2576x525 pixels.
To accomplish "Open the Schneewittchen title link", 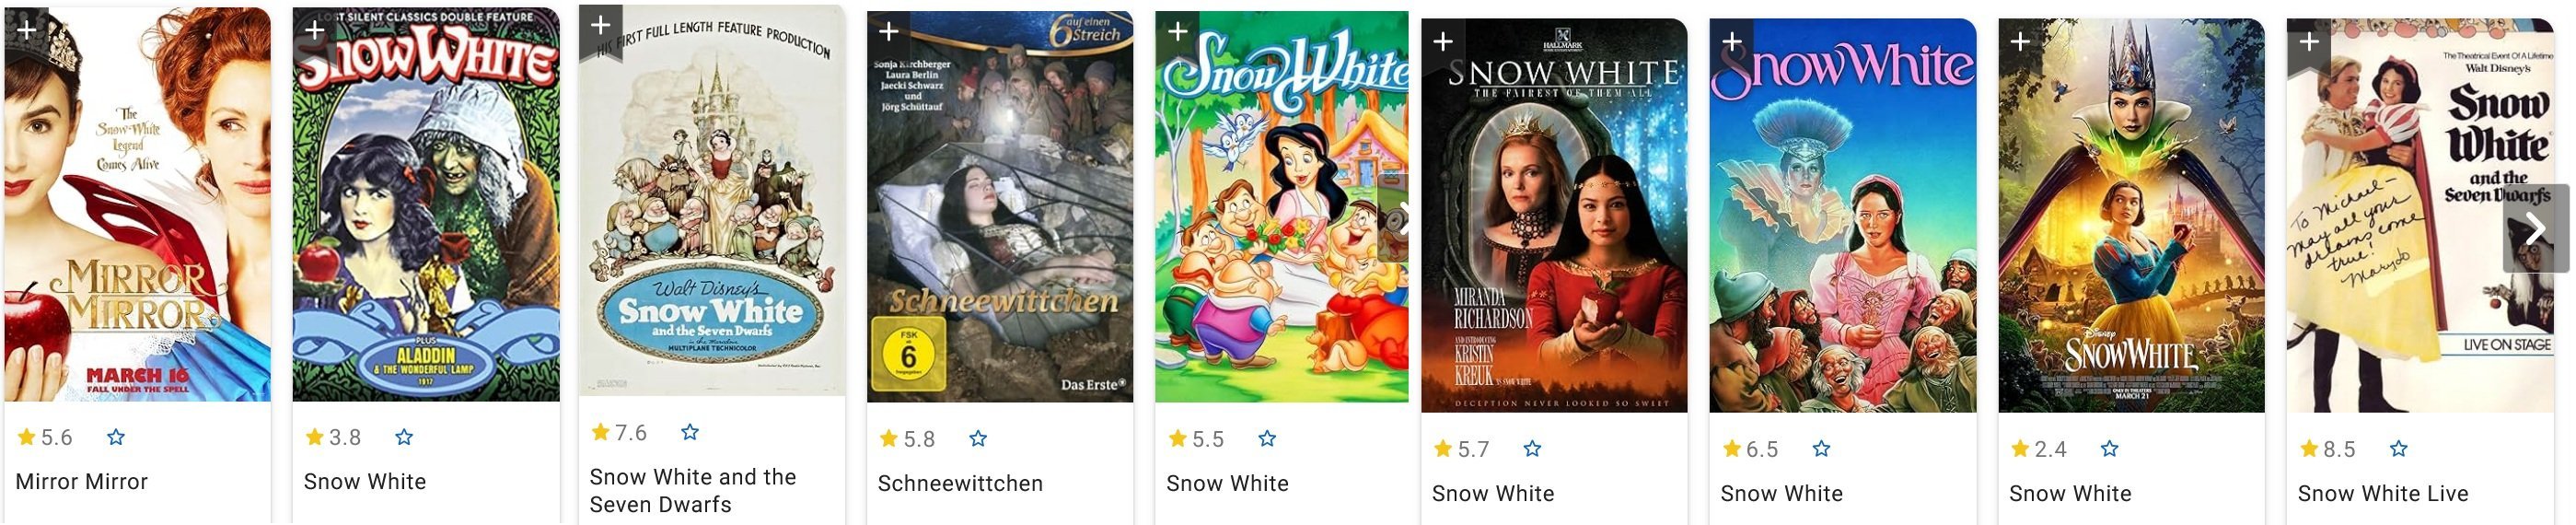I will coord(960,483).
